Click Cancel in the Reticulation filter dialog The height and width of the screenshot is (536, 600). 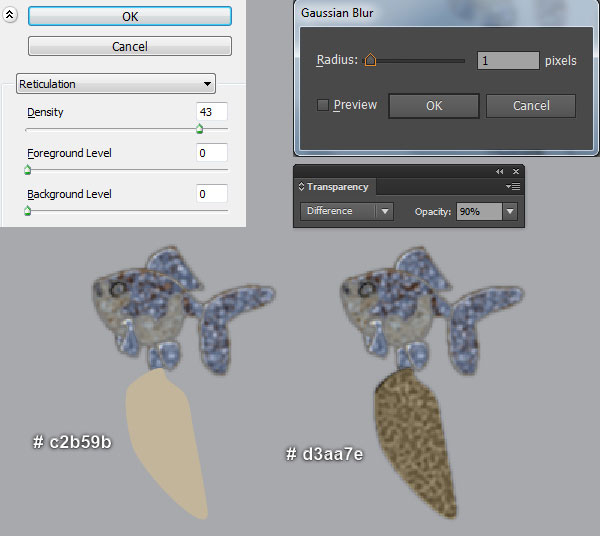[130, 46]
